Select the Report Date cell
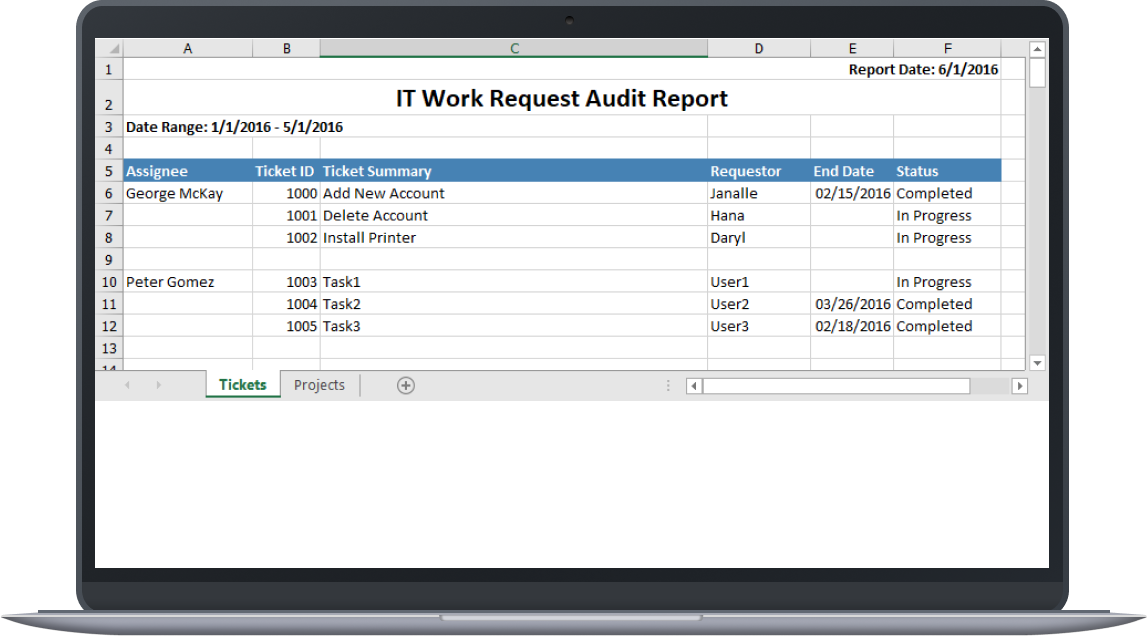Screen dimensions: 1148x636 [x=945, y=69]
